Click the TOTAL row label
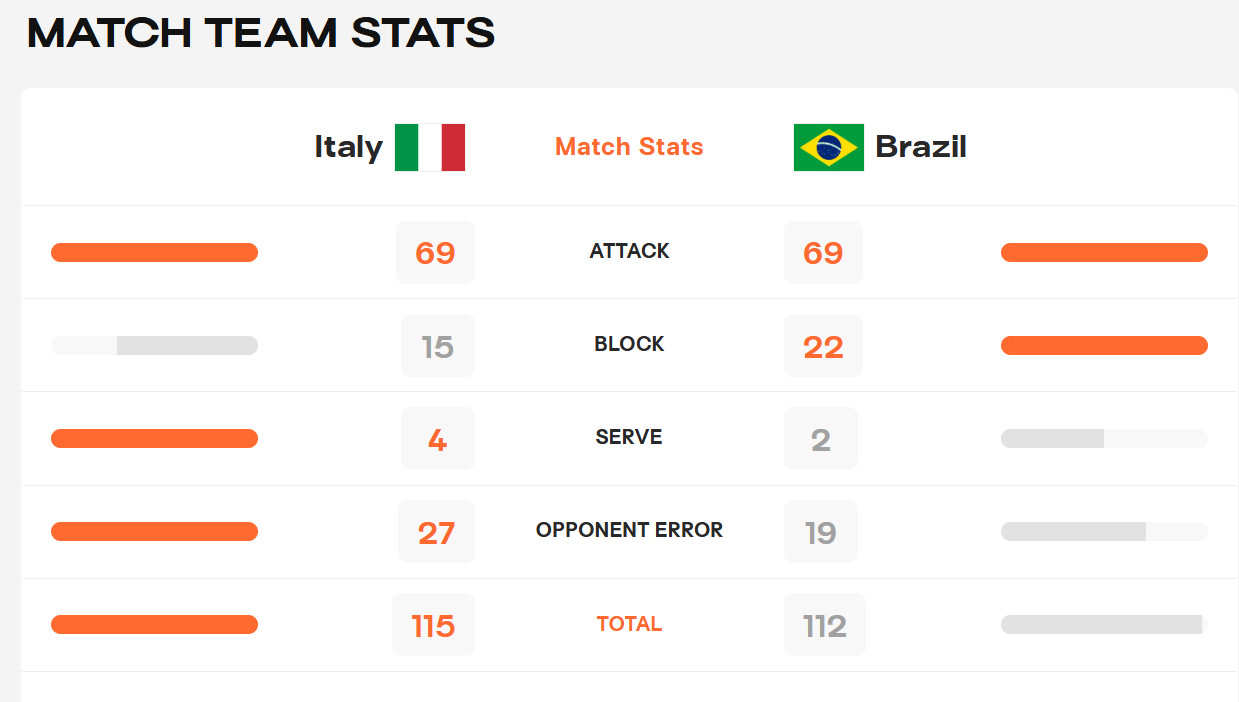The image size is (1239, 702). [x=629, y=624]
